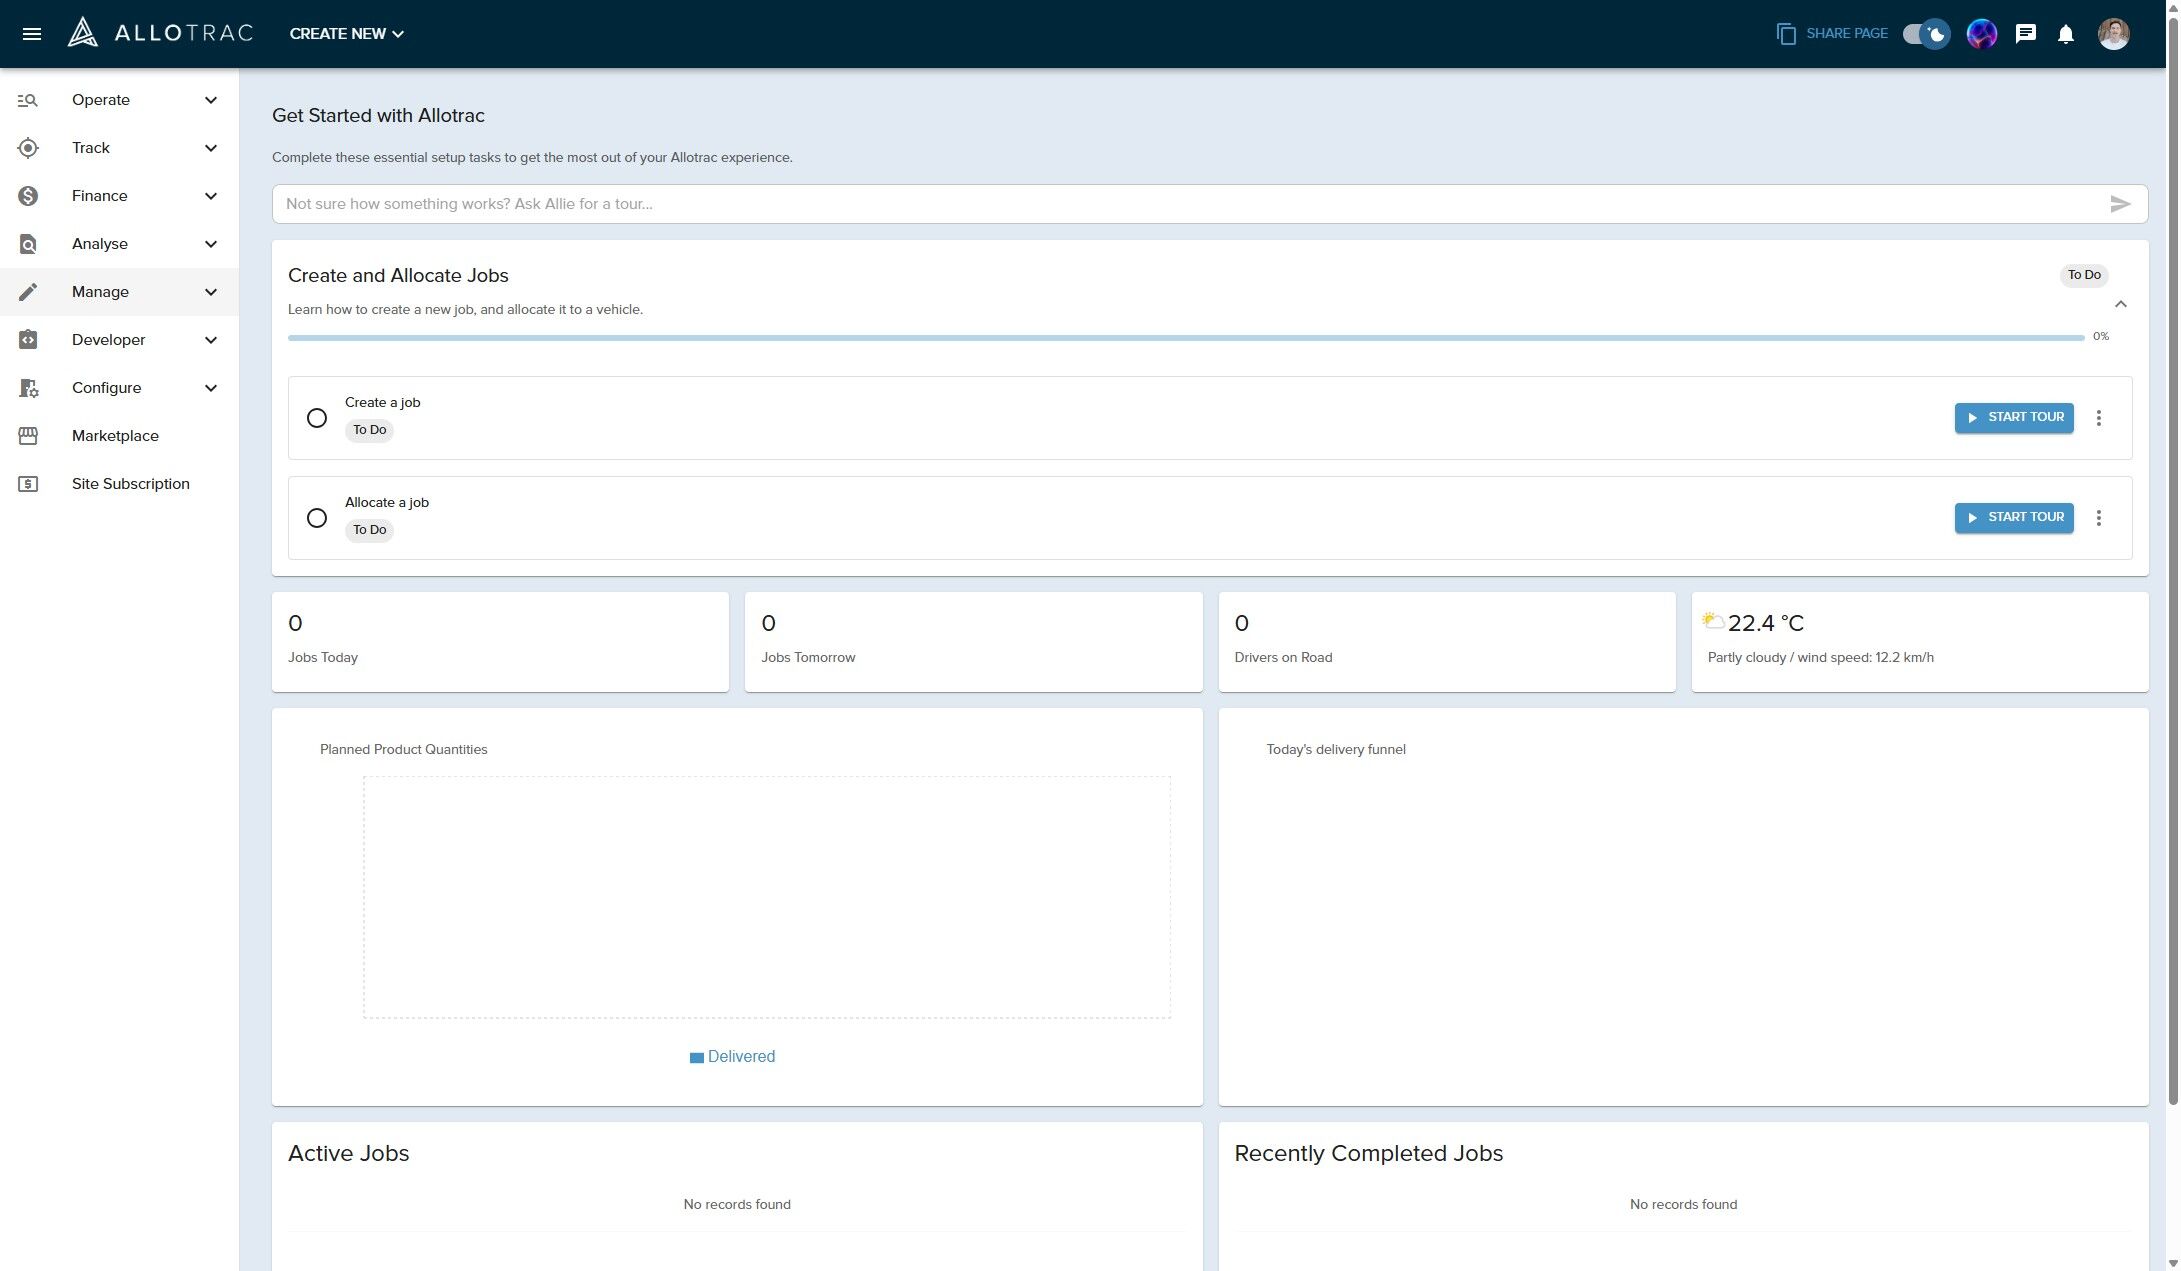The width and height of the screenshot is (2181, 1271).
Task: Mark Create a job as complete
Action: 317,418
